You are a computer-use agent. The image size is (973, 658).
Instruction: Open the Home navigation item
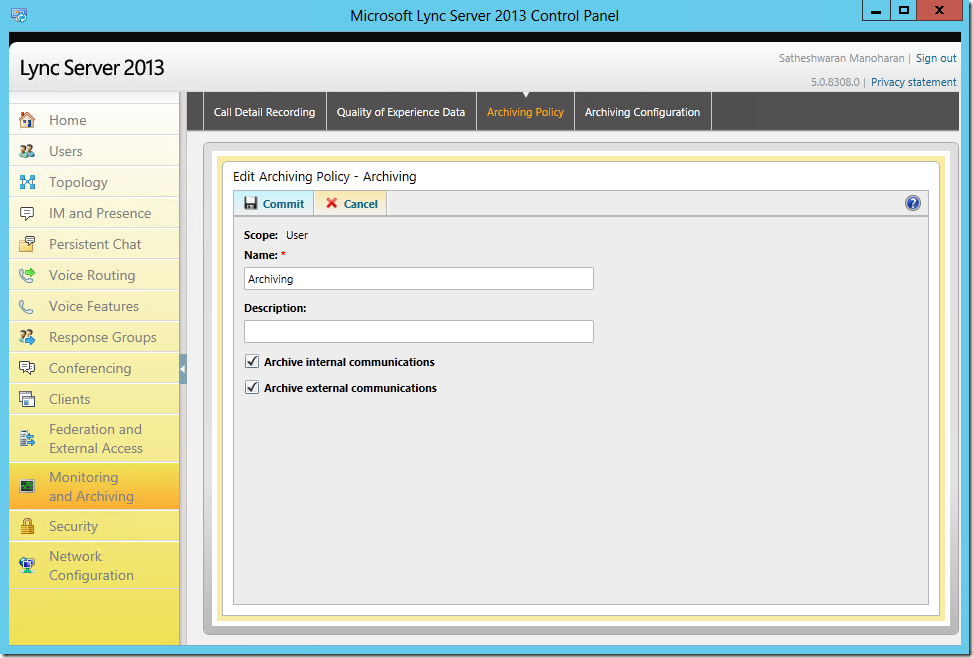(94, 120)
